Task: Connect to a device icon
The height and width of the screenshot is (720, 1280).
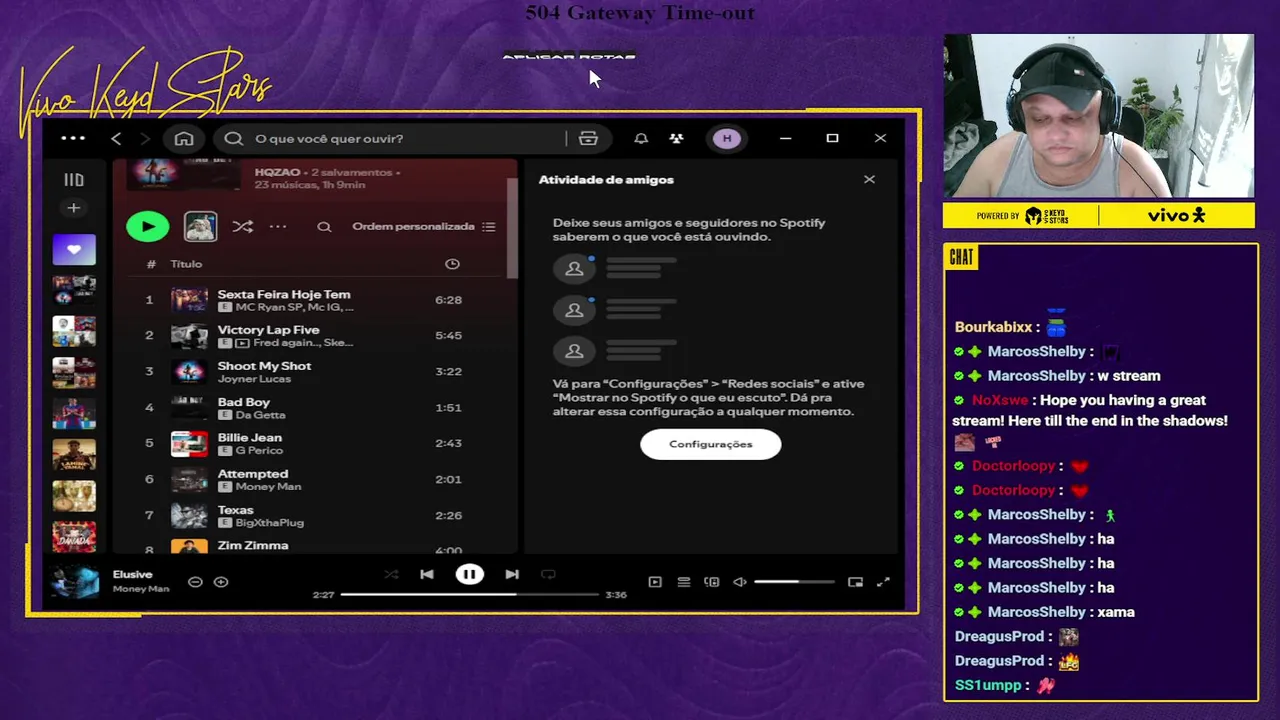Action: pos(712,582)
